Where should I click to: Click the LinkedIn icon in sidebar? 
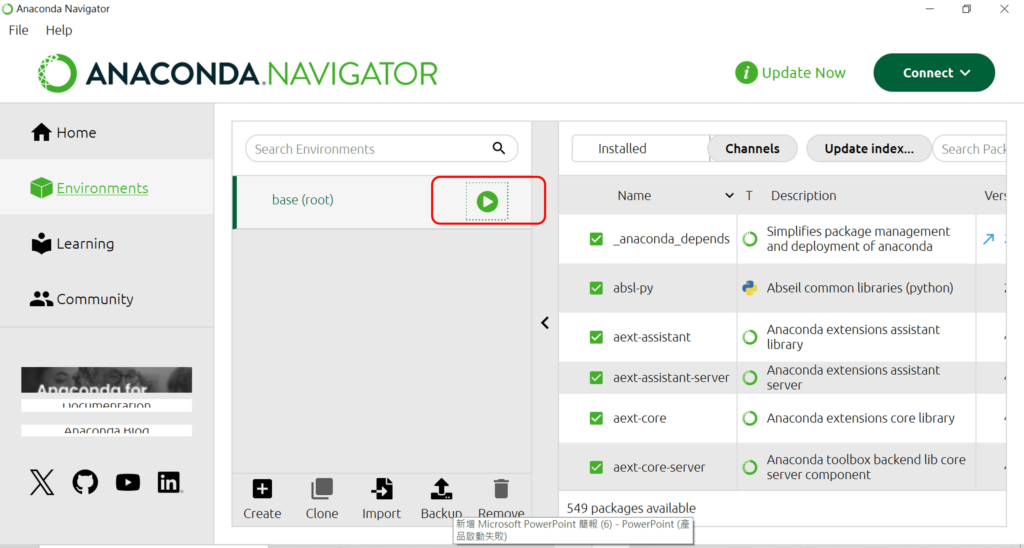[169, 483]
